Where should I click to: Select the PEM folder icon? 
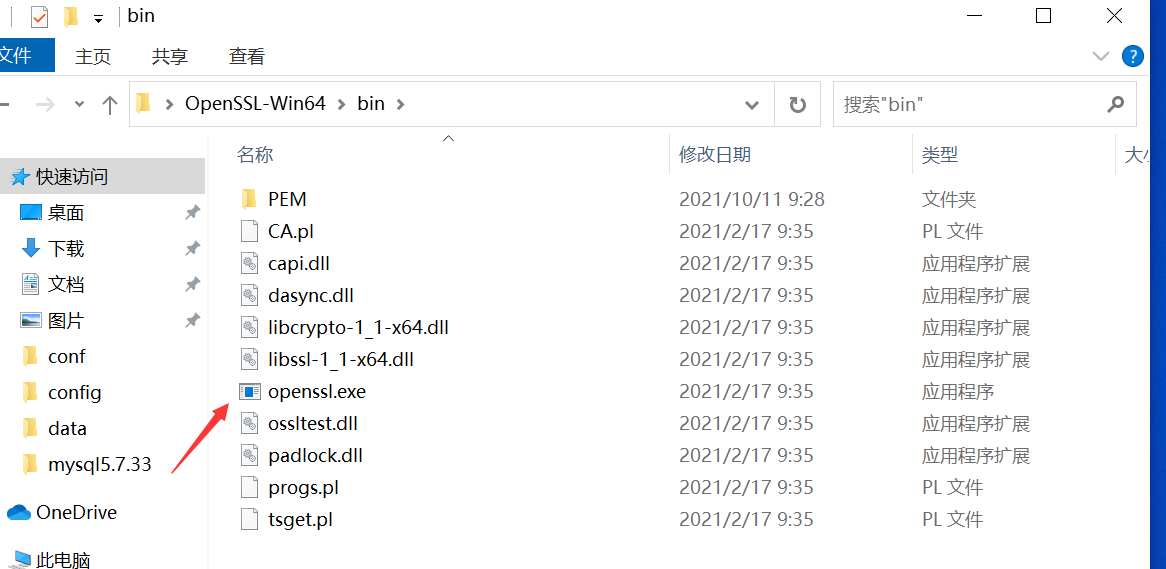250,199
